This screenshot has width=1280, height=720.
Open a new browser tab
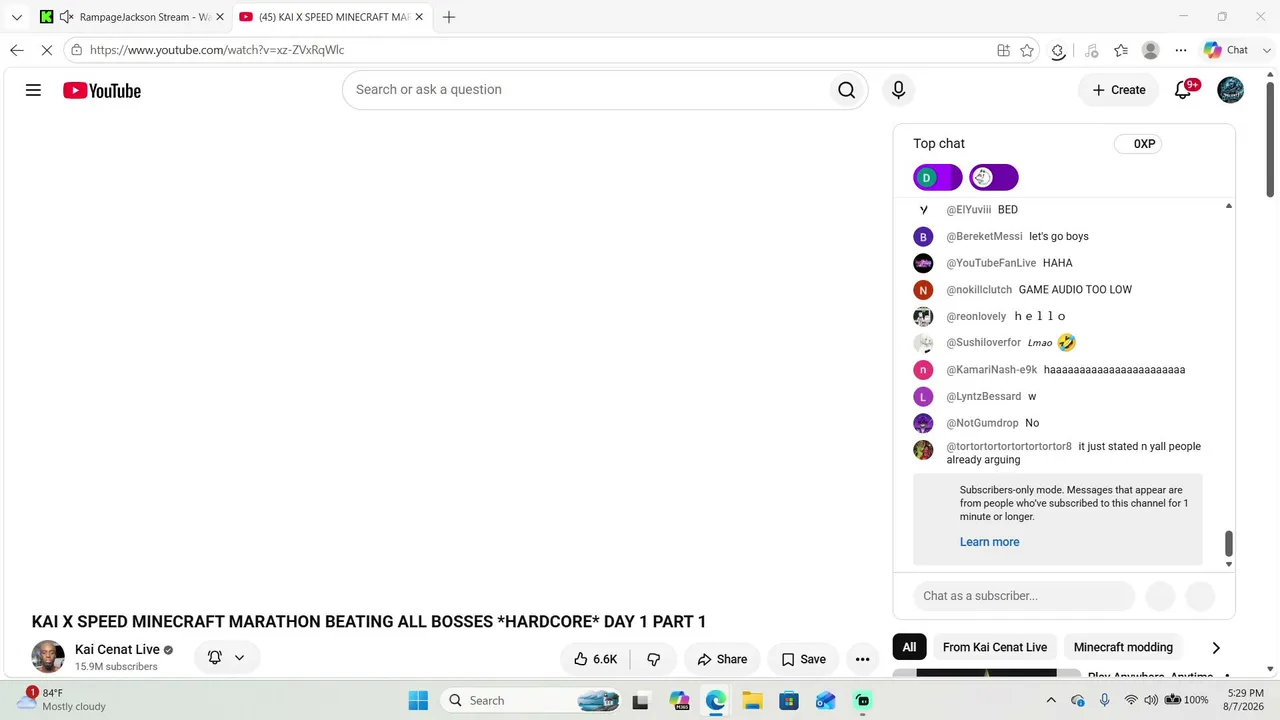tap(449, 17)
